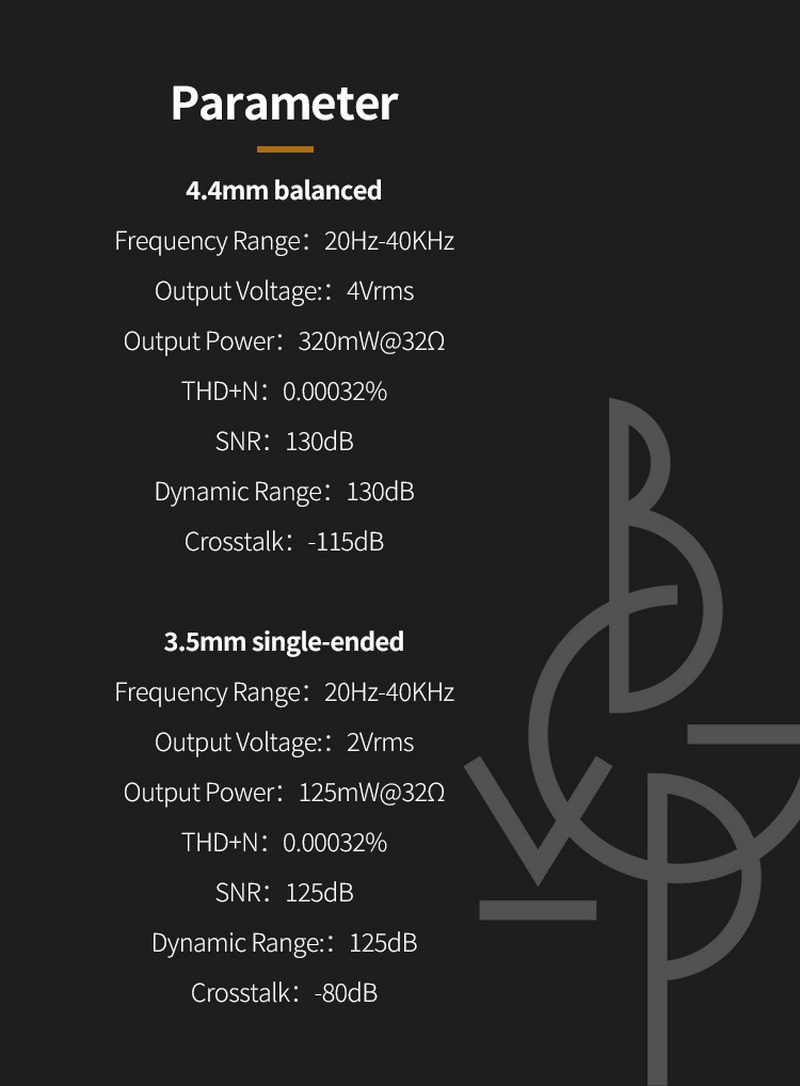This screenshot has height=1086, width=800.
Task: Click Frequency Range under 3.5mm single-ended
Action: coord(284,692)
